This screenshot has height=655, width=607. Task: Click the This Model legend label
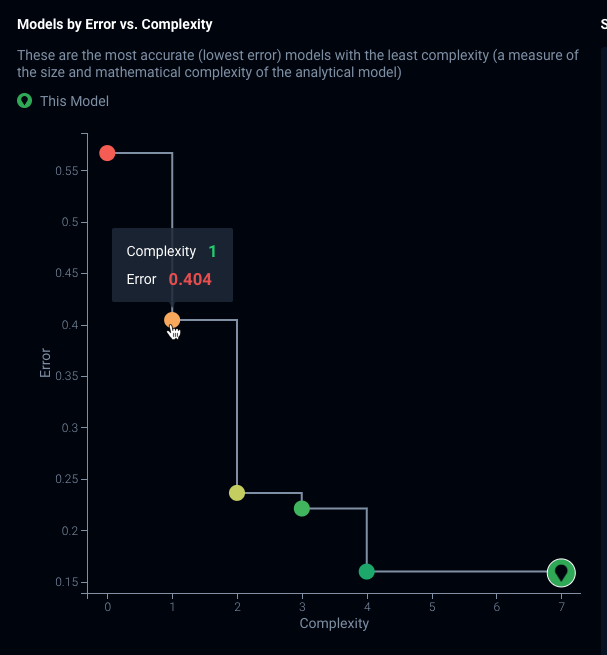(74, 101)
